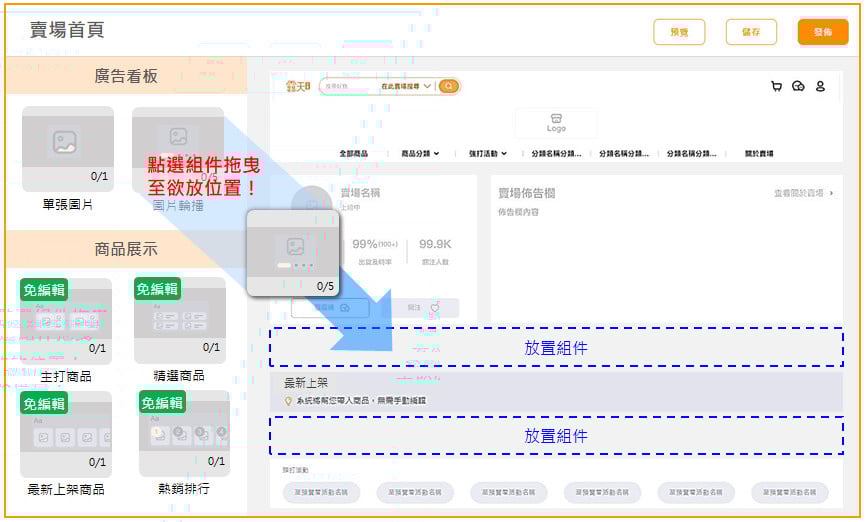Expand the 強打活動 promotions dropdown
The width and height of the screenshot is (865, 522).
[488, 154]
